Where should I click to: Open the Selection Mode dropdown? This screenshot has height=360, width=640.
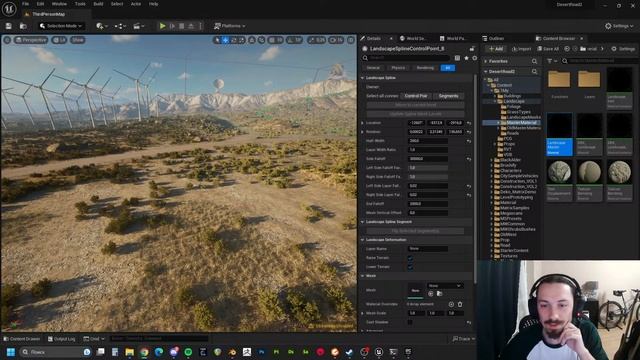[61, 26]
